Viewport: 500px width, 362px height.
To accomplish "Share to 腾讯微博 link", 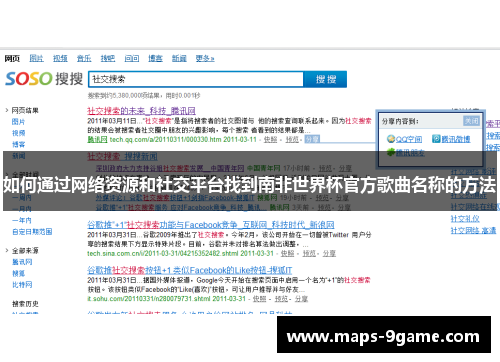I will tap(456, 139).
